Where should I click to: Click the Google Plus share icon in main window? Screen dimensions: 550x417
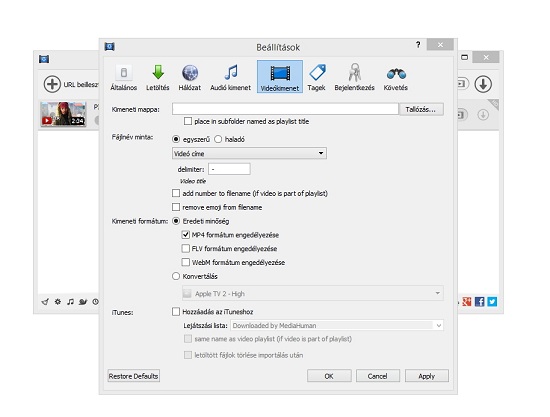(467, 302)
